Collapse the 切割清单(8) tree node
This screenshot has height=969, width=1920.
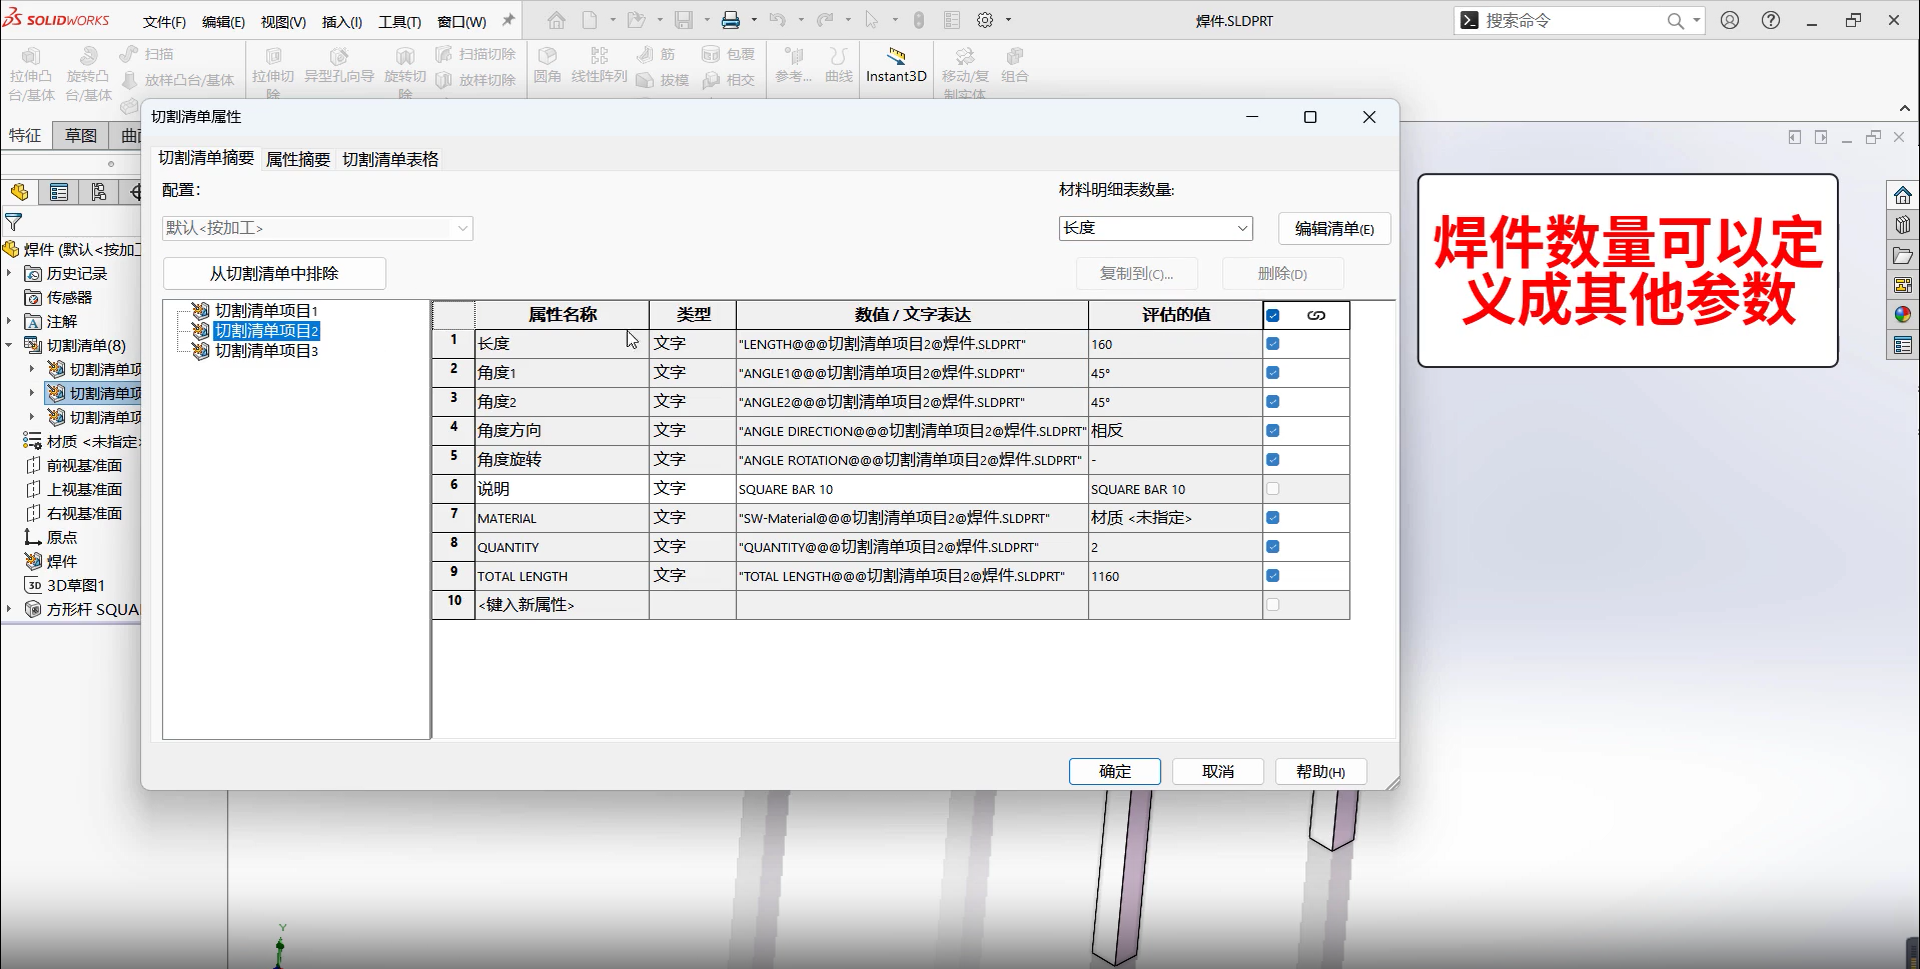pyautogui.click(x=9, y=345)
